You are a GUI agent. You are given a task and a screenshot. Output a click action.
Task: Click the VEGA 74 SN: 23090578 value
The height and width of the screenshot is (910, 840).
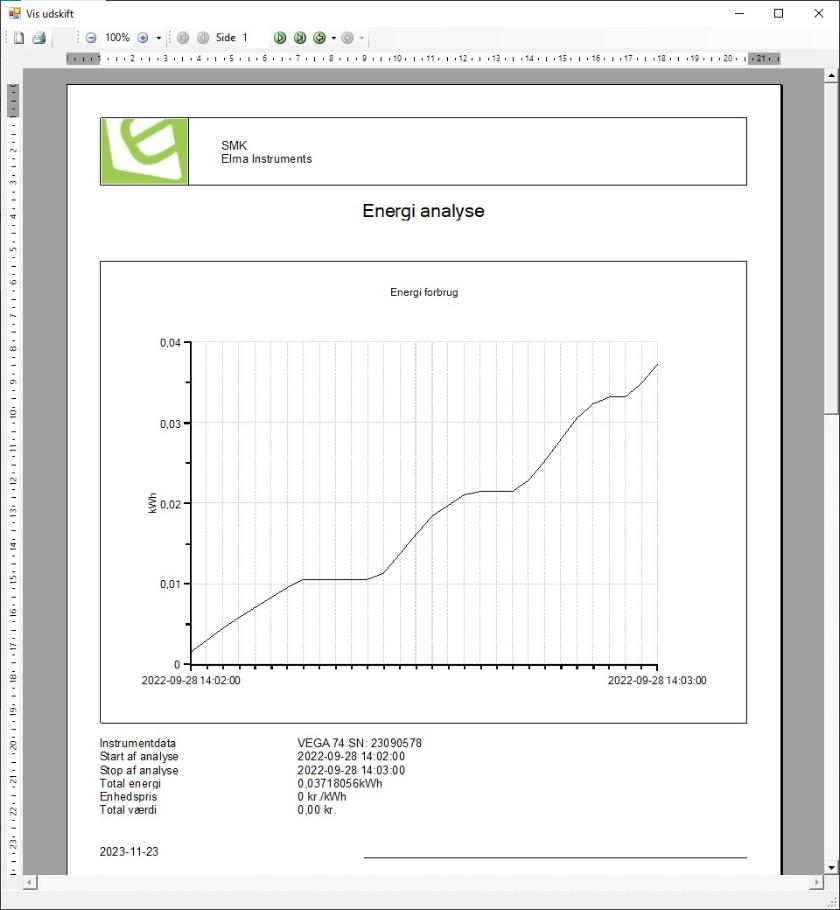(359, 743)
